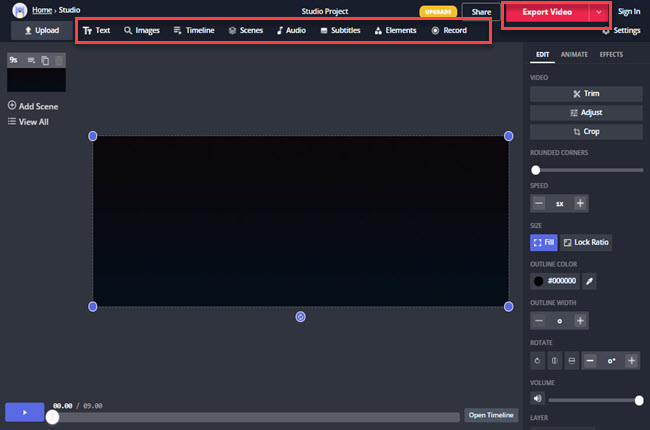The height and width of the screenshot is (430, 650).
Task: Open the Scenes tool
Action: (x=246, y=30)
